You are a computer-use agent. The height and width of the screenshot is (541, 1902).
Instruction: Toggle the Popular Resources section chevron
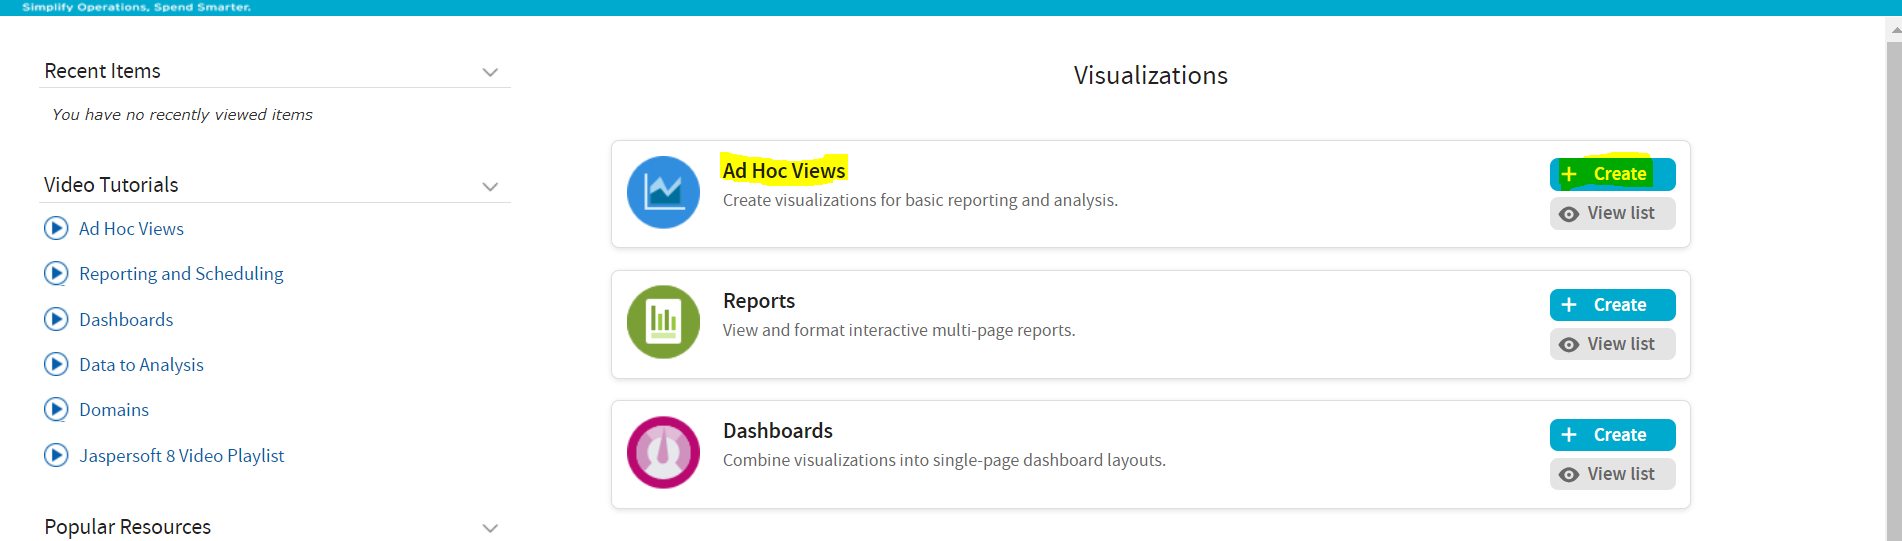pyautogui.click(x=490, y=528)
